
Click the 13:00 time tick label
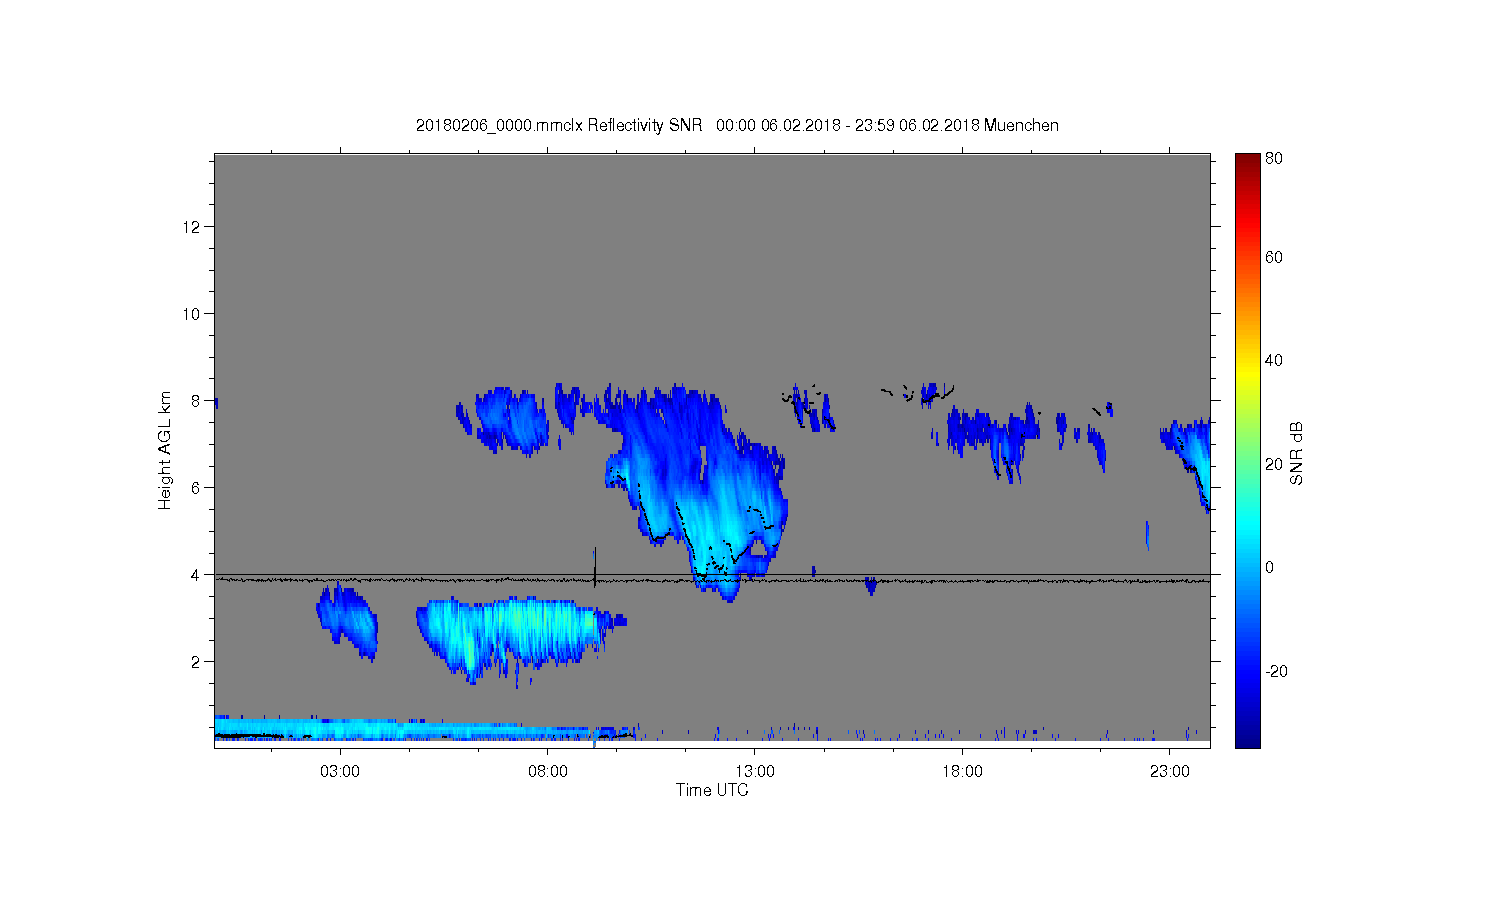click(x=755, y=771)
